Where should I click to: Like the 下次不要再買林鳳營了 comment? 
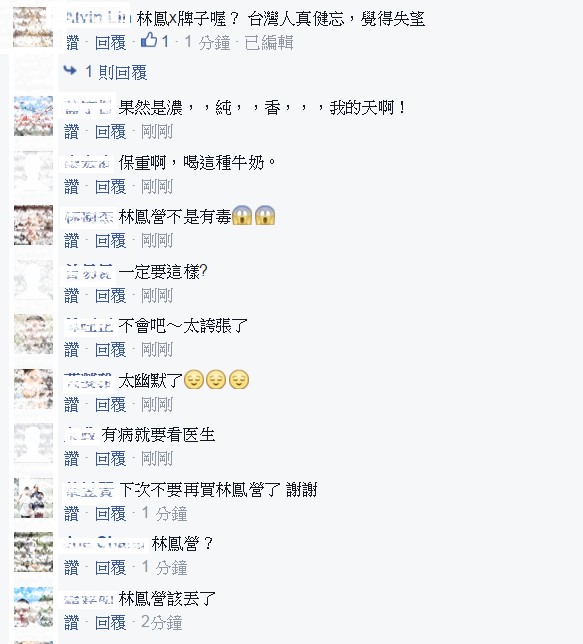[71, 514]
